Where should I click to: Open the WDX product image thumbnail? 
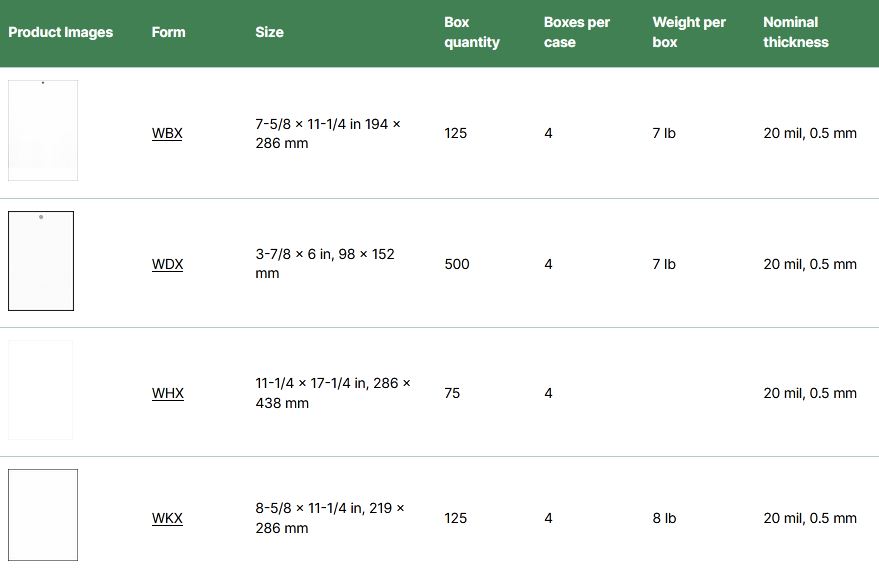point(41,261)
